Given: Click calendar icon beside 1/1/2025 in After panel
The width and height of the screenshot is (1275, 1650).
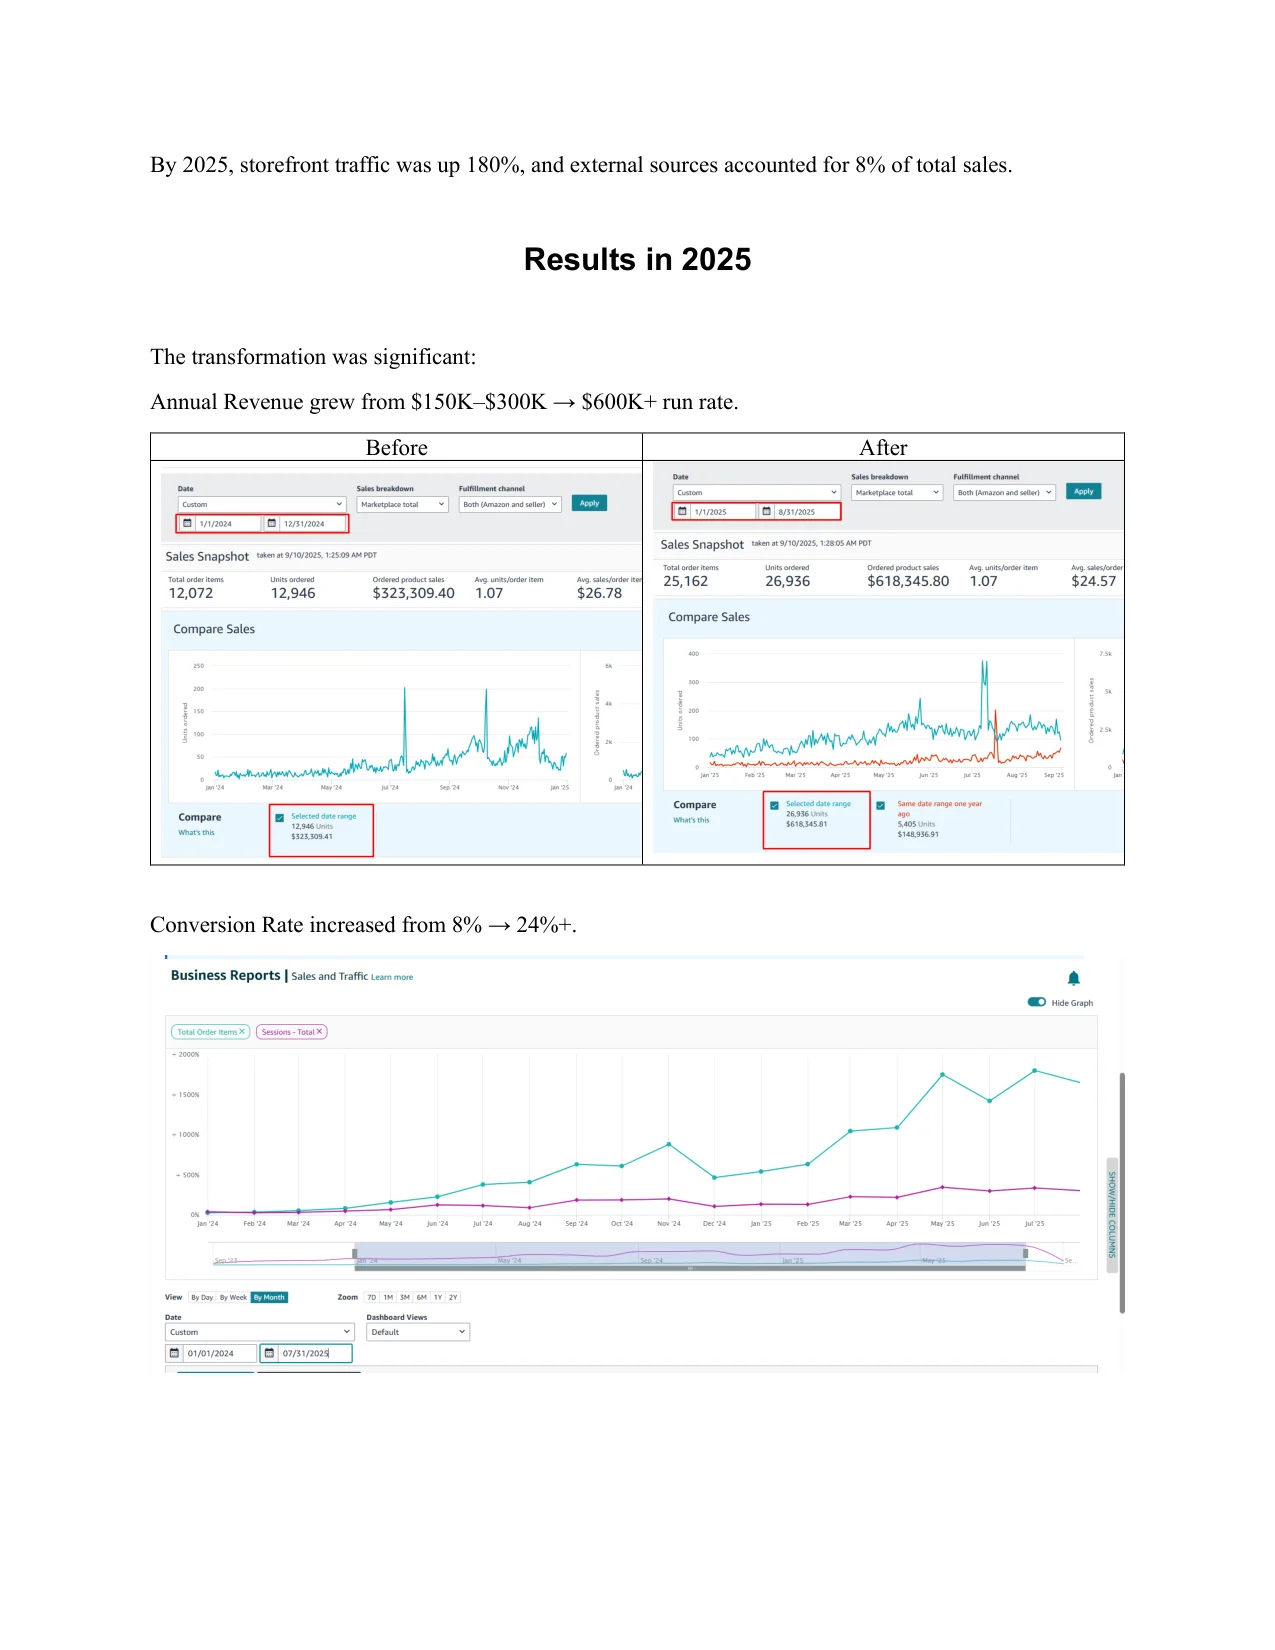Looking at the screenshot, I should tap(682, 511).
